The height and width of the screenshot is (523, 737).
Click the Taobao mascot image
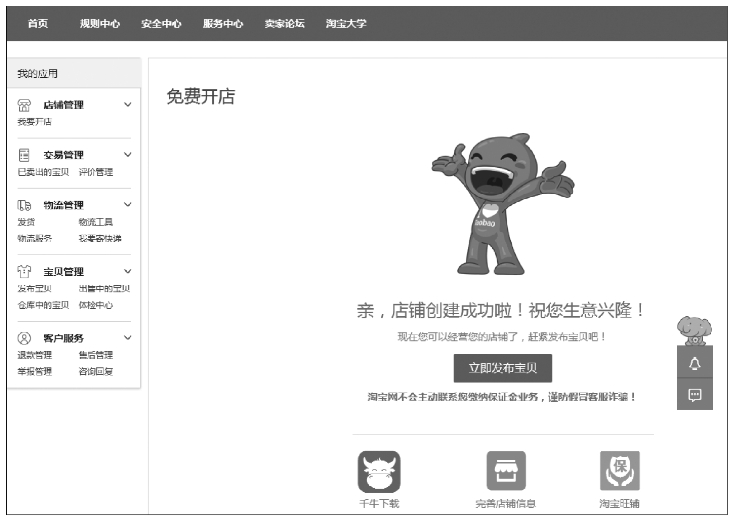(x=502, y=204)
